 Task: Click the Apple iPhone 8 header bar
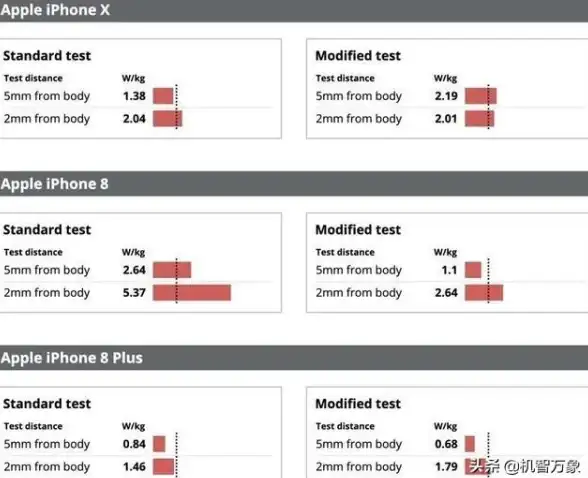(x=294, y=184)
